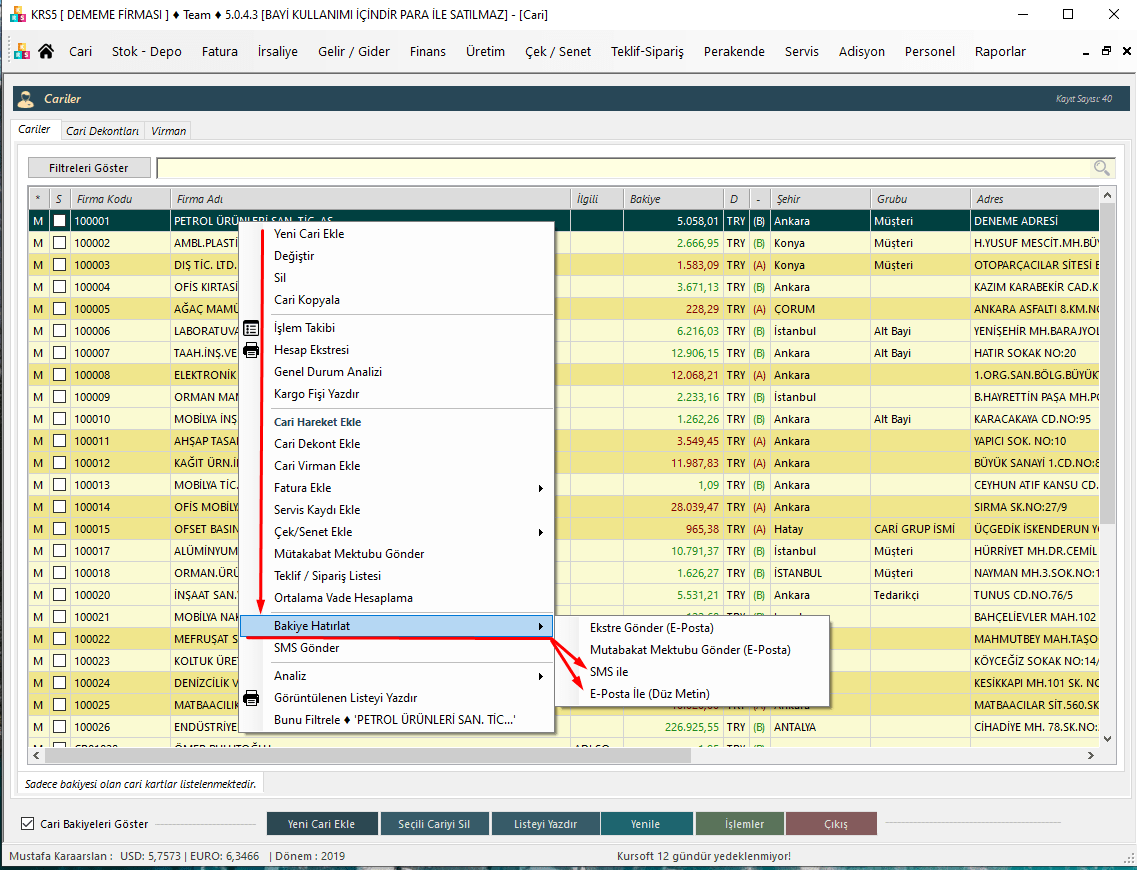Click the 226.925,55 balance cell
The image size is (1137, 870).
[673, 727]
